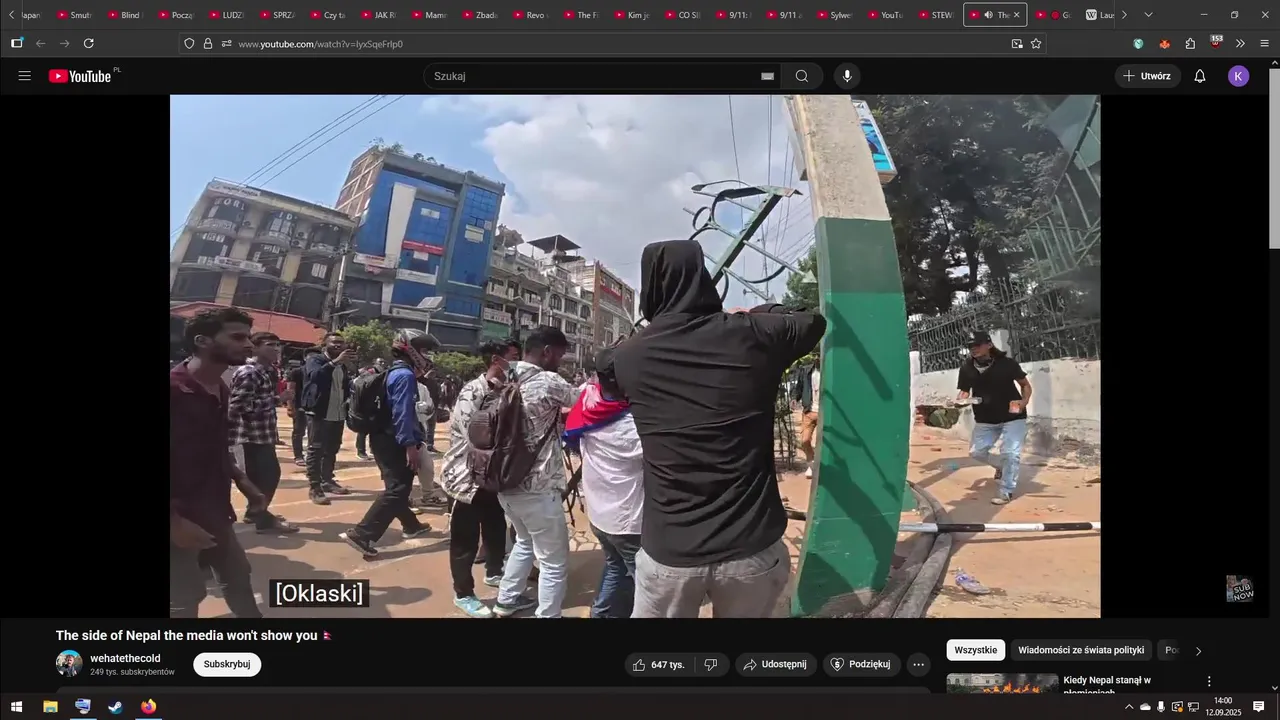Click the youtube.com address bar URL

320,44
